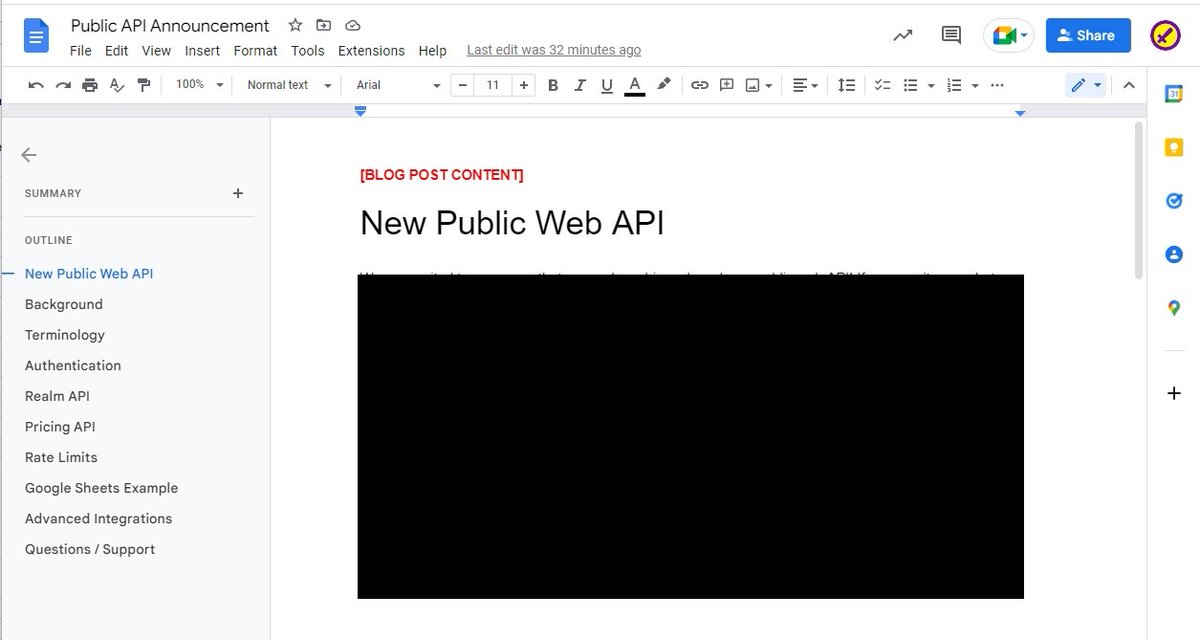This screenshot has height=640, width=1200.
Task: Open the comment history icon
Action: (951, 35)
